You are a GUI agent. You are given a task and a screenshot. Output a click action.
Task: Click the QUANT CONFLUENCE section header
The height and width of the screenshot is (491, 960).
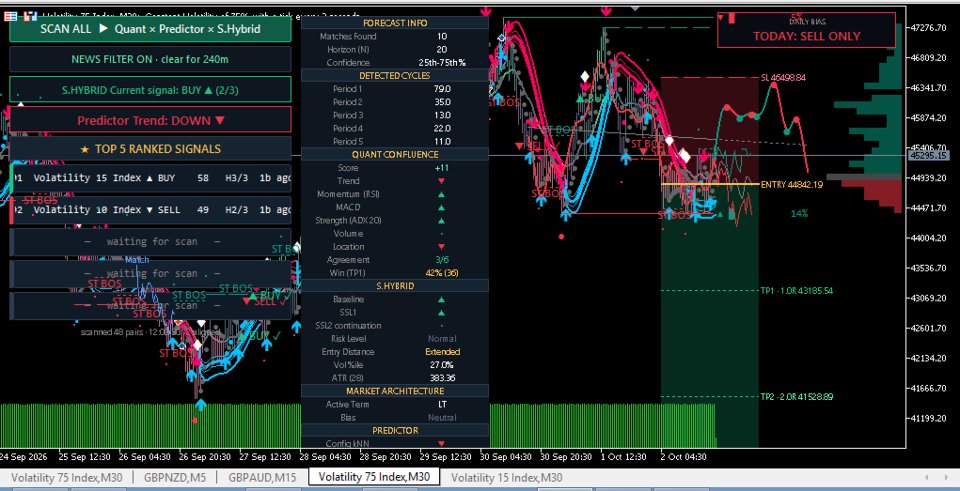(x=395, y=155)
